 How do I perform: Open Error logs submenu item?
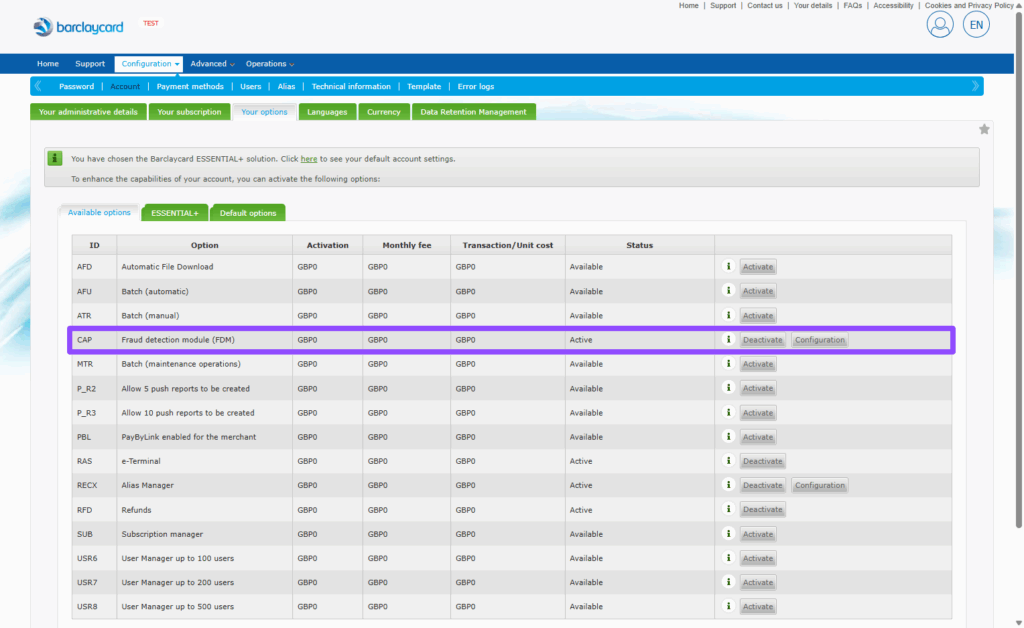(x=475, y=86)
